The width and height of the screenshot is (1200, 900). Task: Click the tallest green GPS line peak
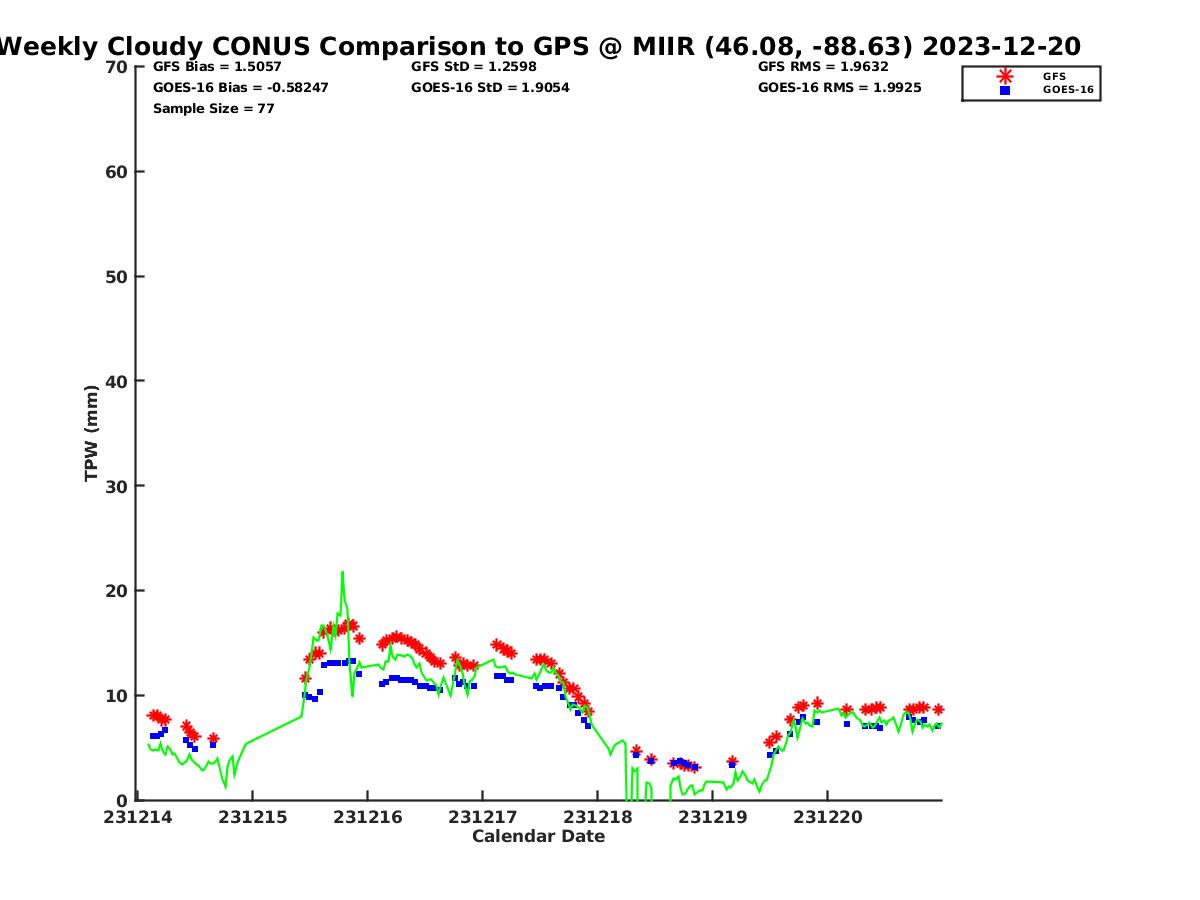point(342,573)
